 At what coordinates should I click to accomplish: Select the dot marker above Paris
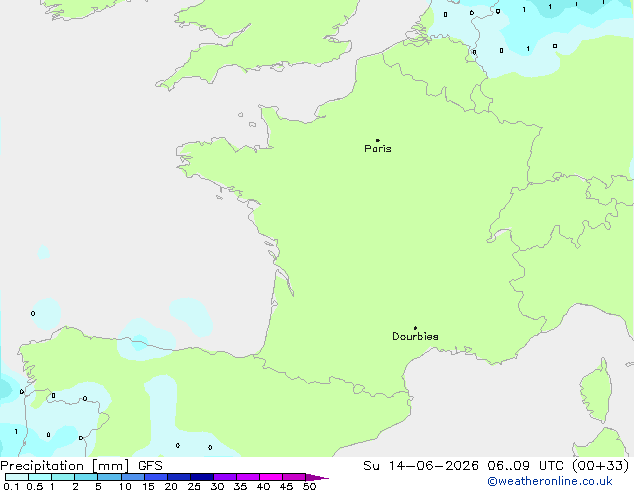[378, 140]
